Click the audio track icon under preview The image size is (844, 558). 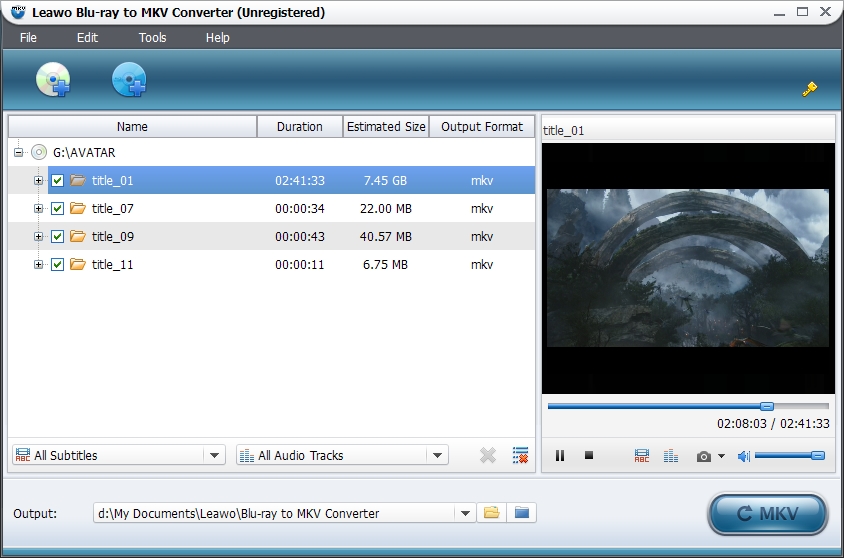[x=671, y=456]
